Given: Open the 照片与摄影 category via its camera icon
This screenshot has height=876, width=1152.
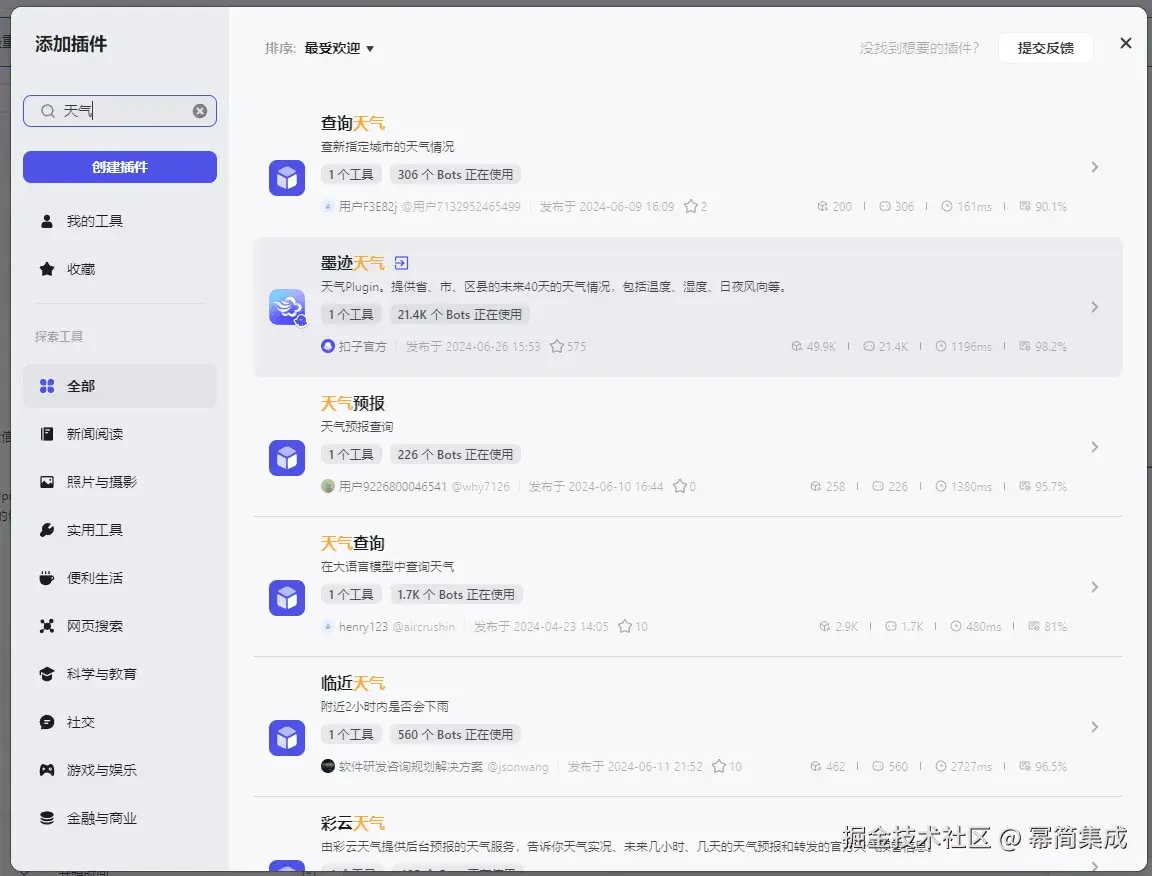Looking at the screenshot, I should pos(47,481).
